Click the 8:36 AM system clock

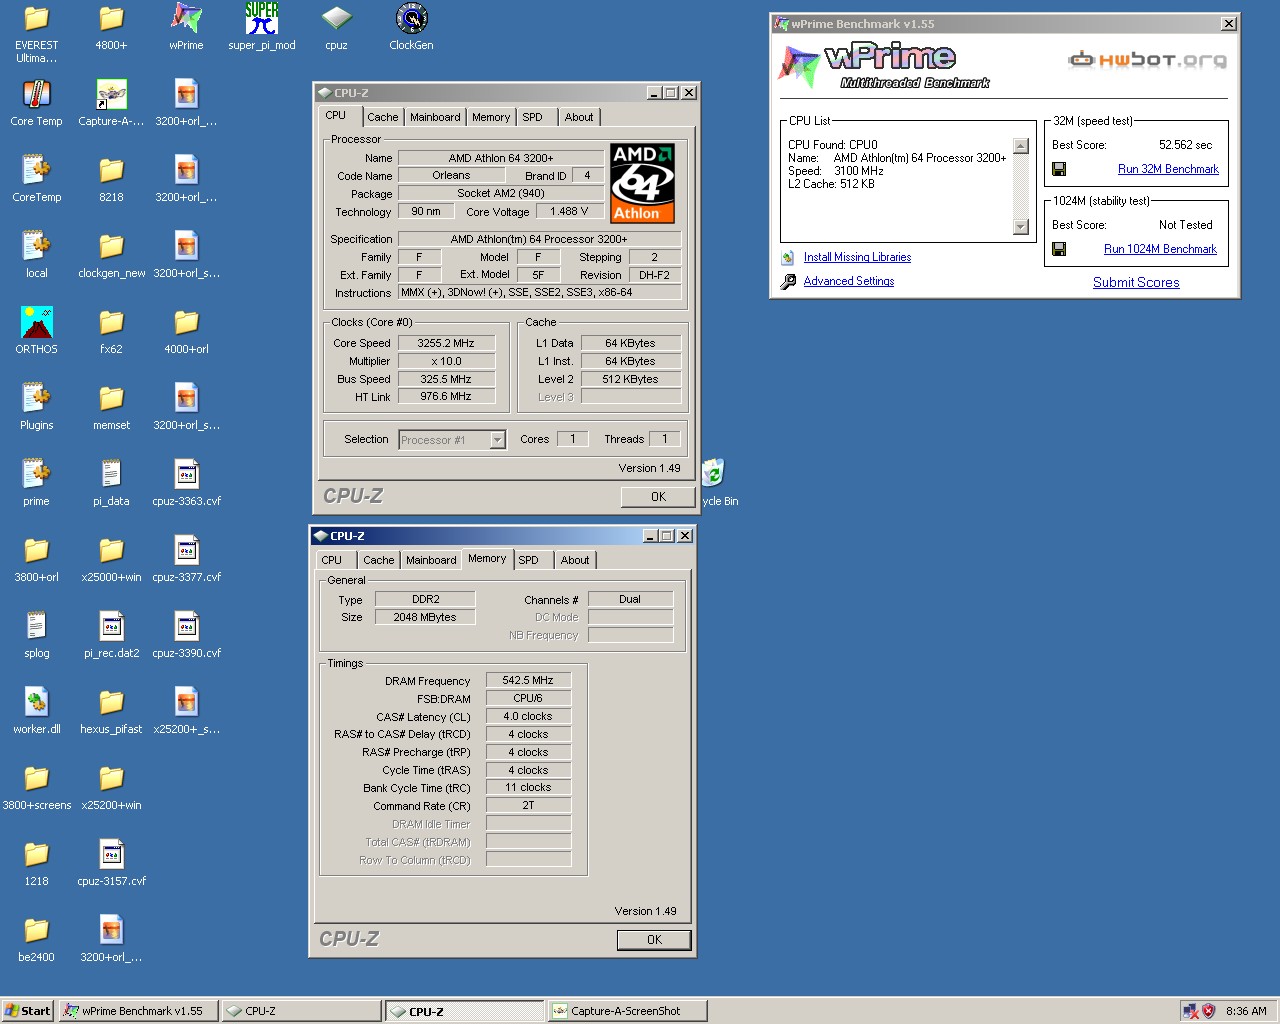(x=1246, y=1011)
